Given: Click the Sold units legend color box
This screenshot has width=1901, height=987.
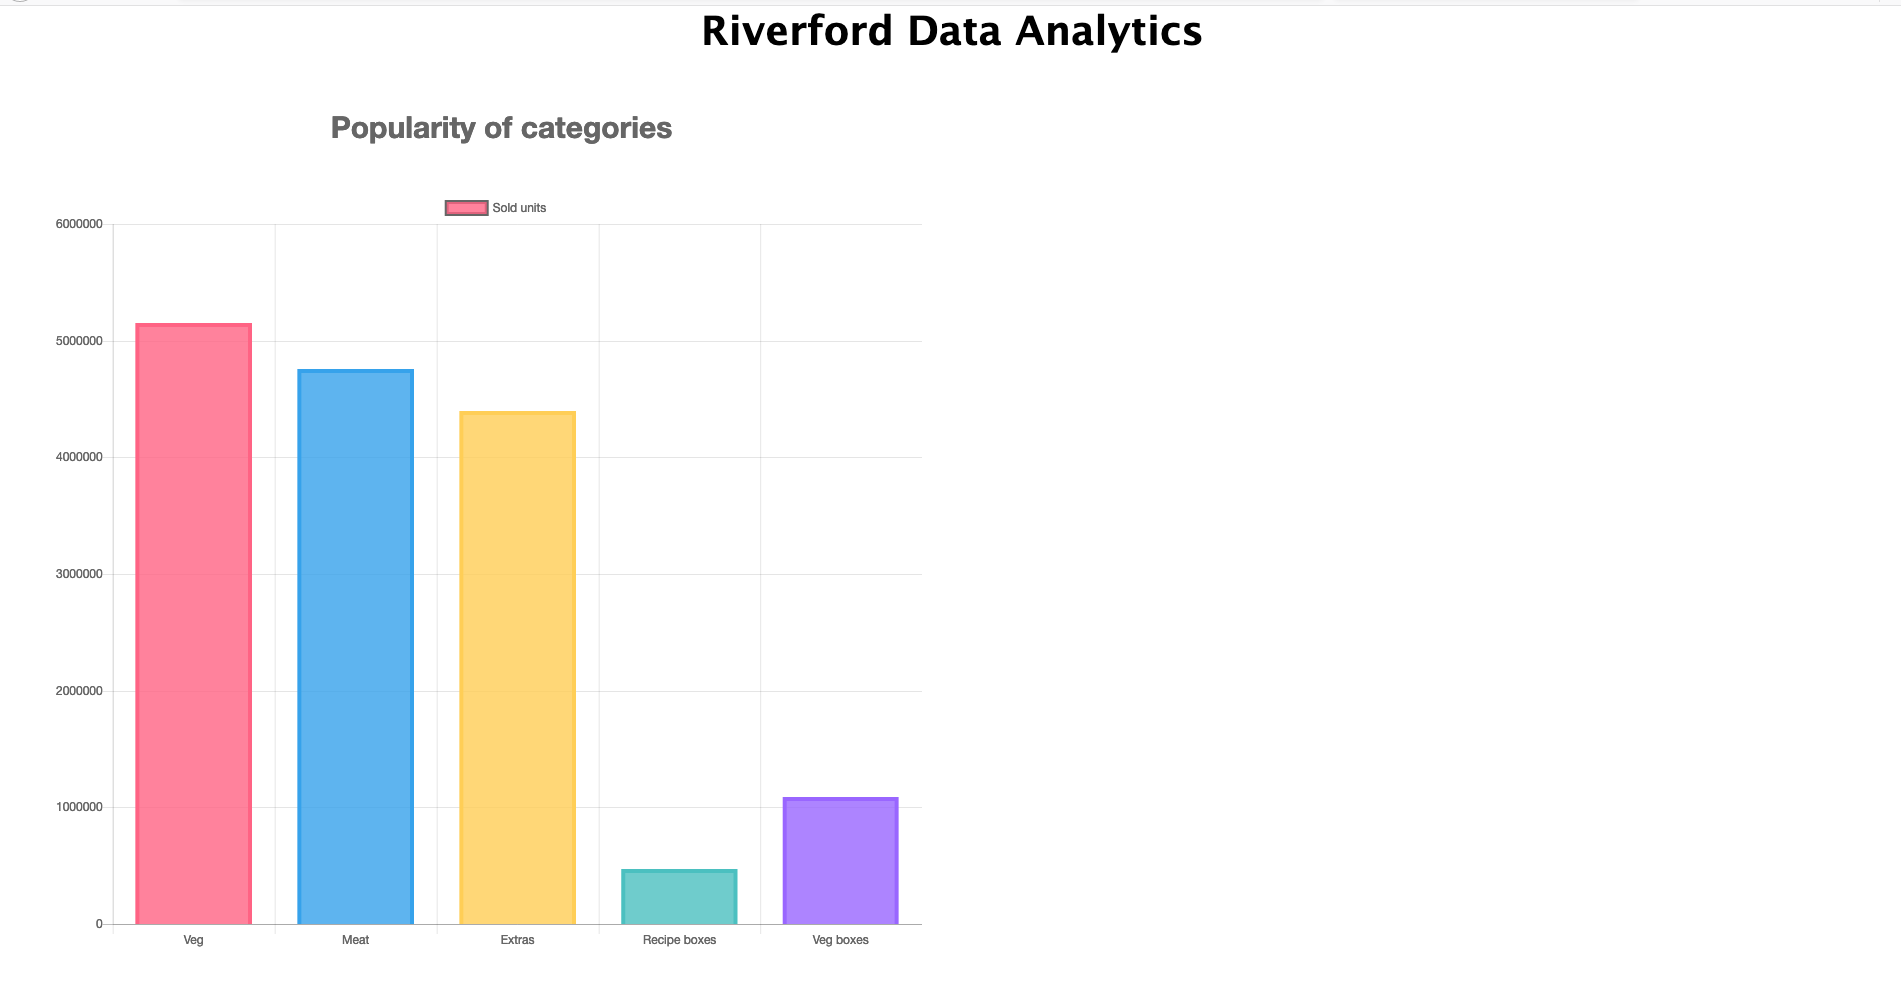Looking at the screenshot, I should [x=466, y=208].
